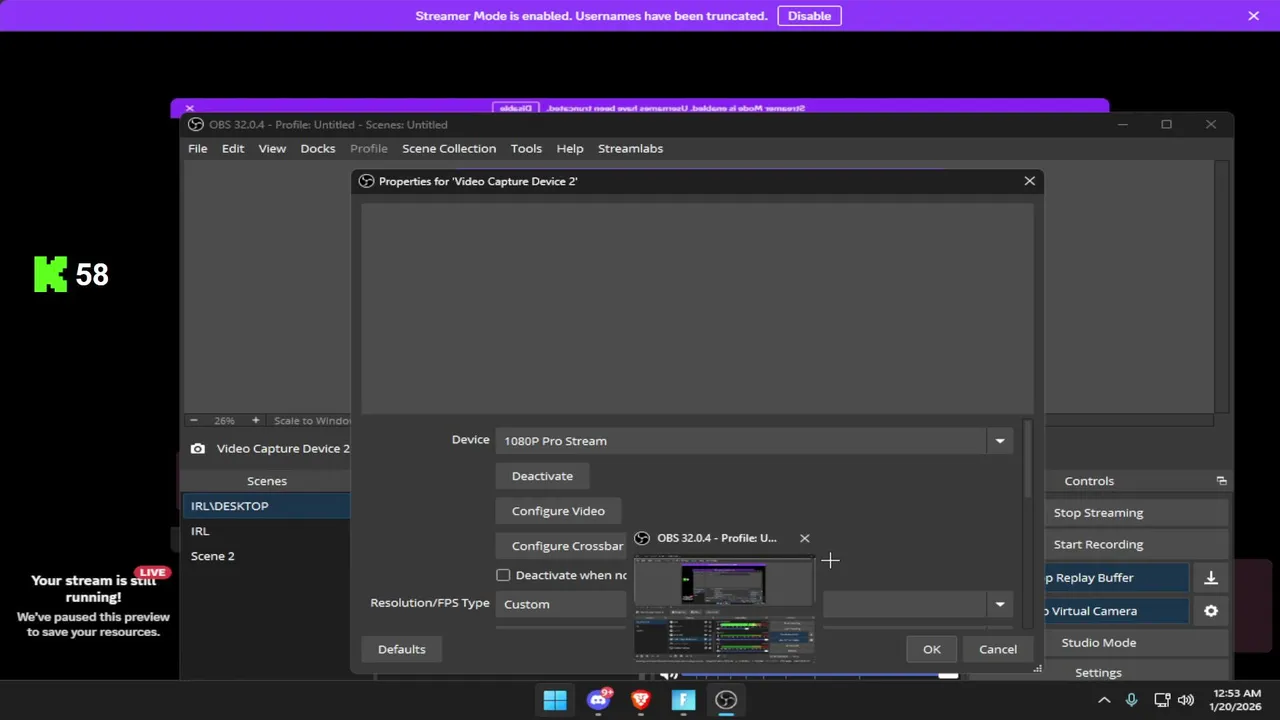Click Studio Mode in Controls

coord(1098,643)
